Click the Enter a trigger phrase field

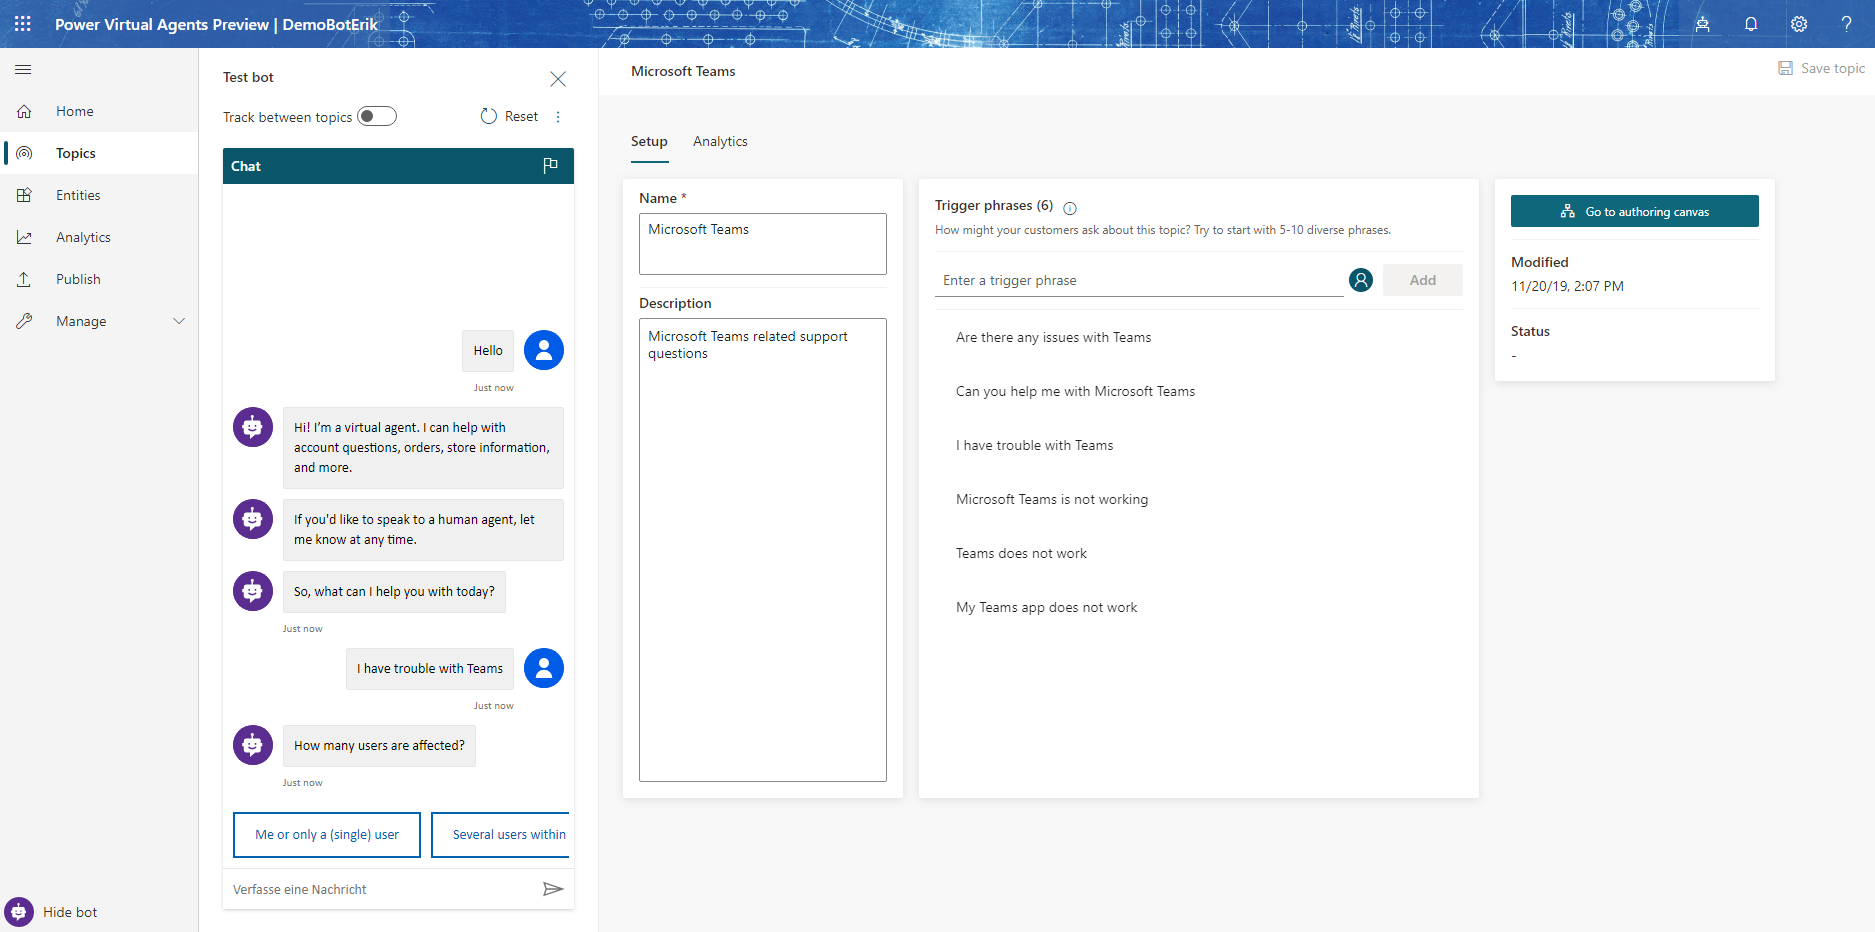click(1140, 281)
